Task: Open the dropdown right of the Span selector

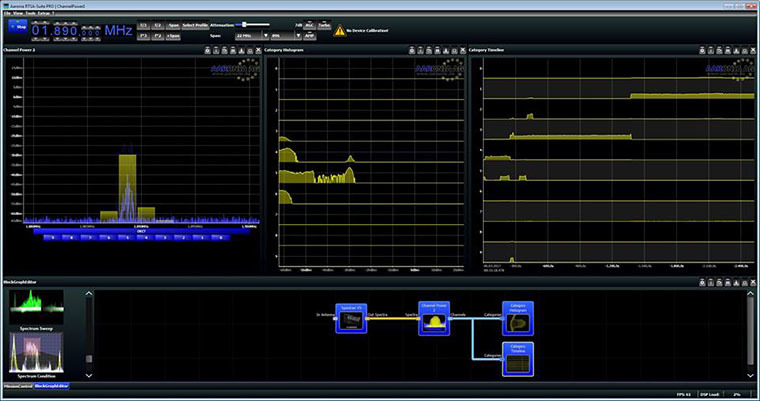Action: tap(286, 36)
